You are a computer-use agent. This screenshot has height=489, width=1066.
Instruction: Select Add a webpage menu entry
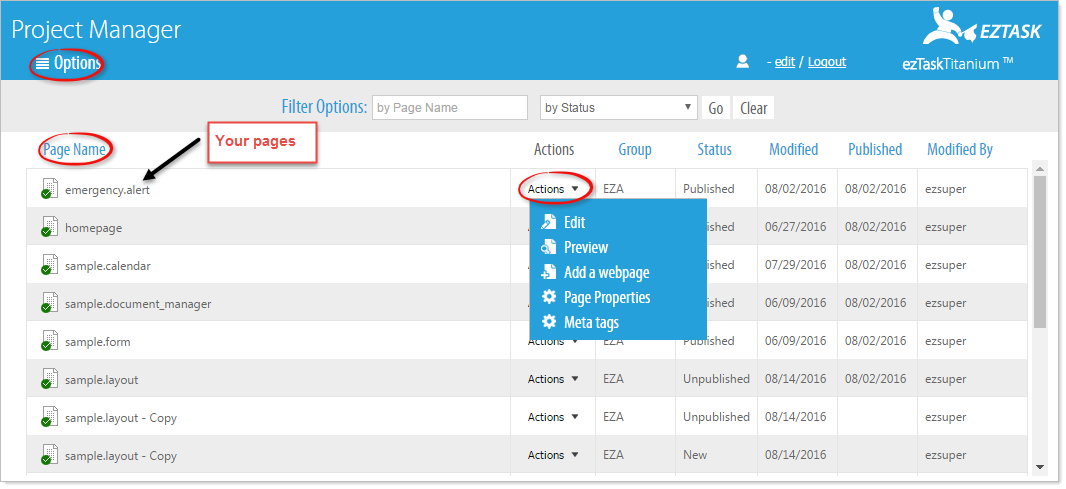[606, 272]
